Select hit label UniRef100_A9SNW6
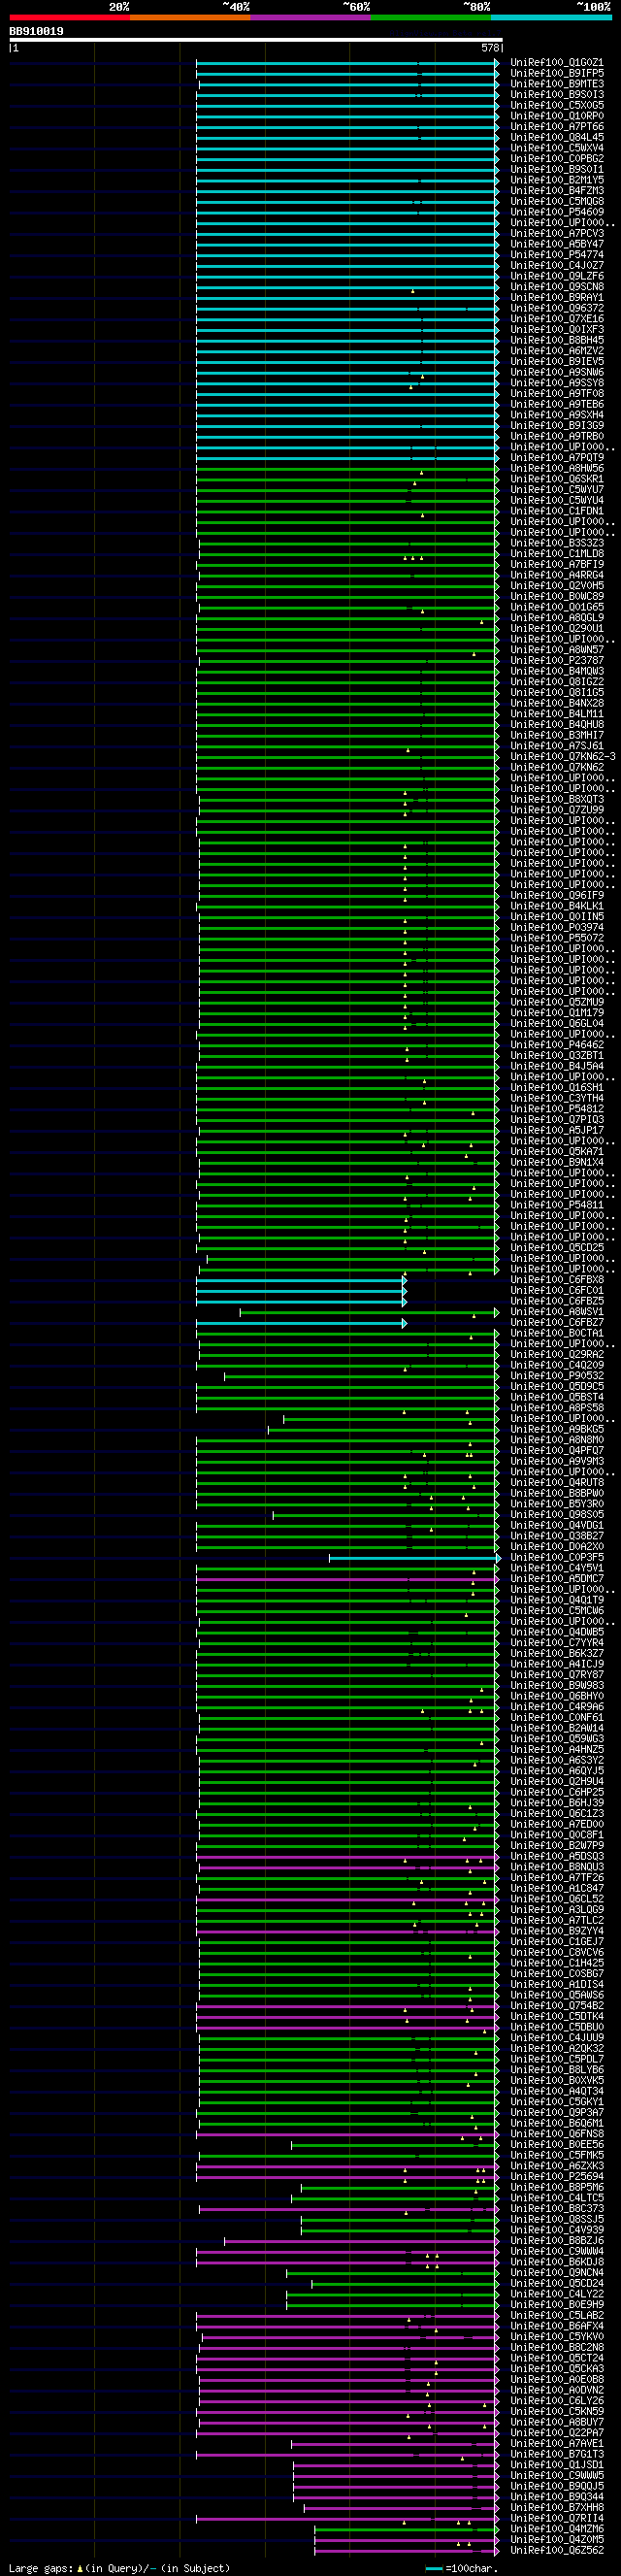 (557, 372)
